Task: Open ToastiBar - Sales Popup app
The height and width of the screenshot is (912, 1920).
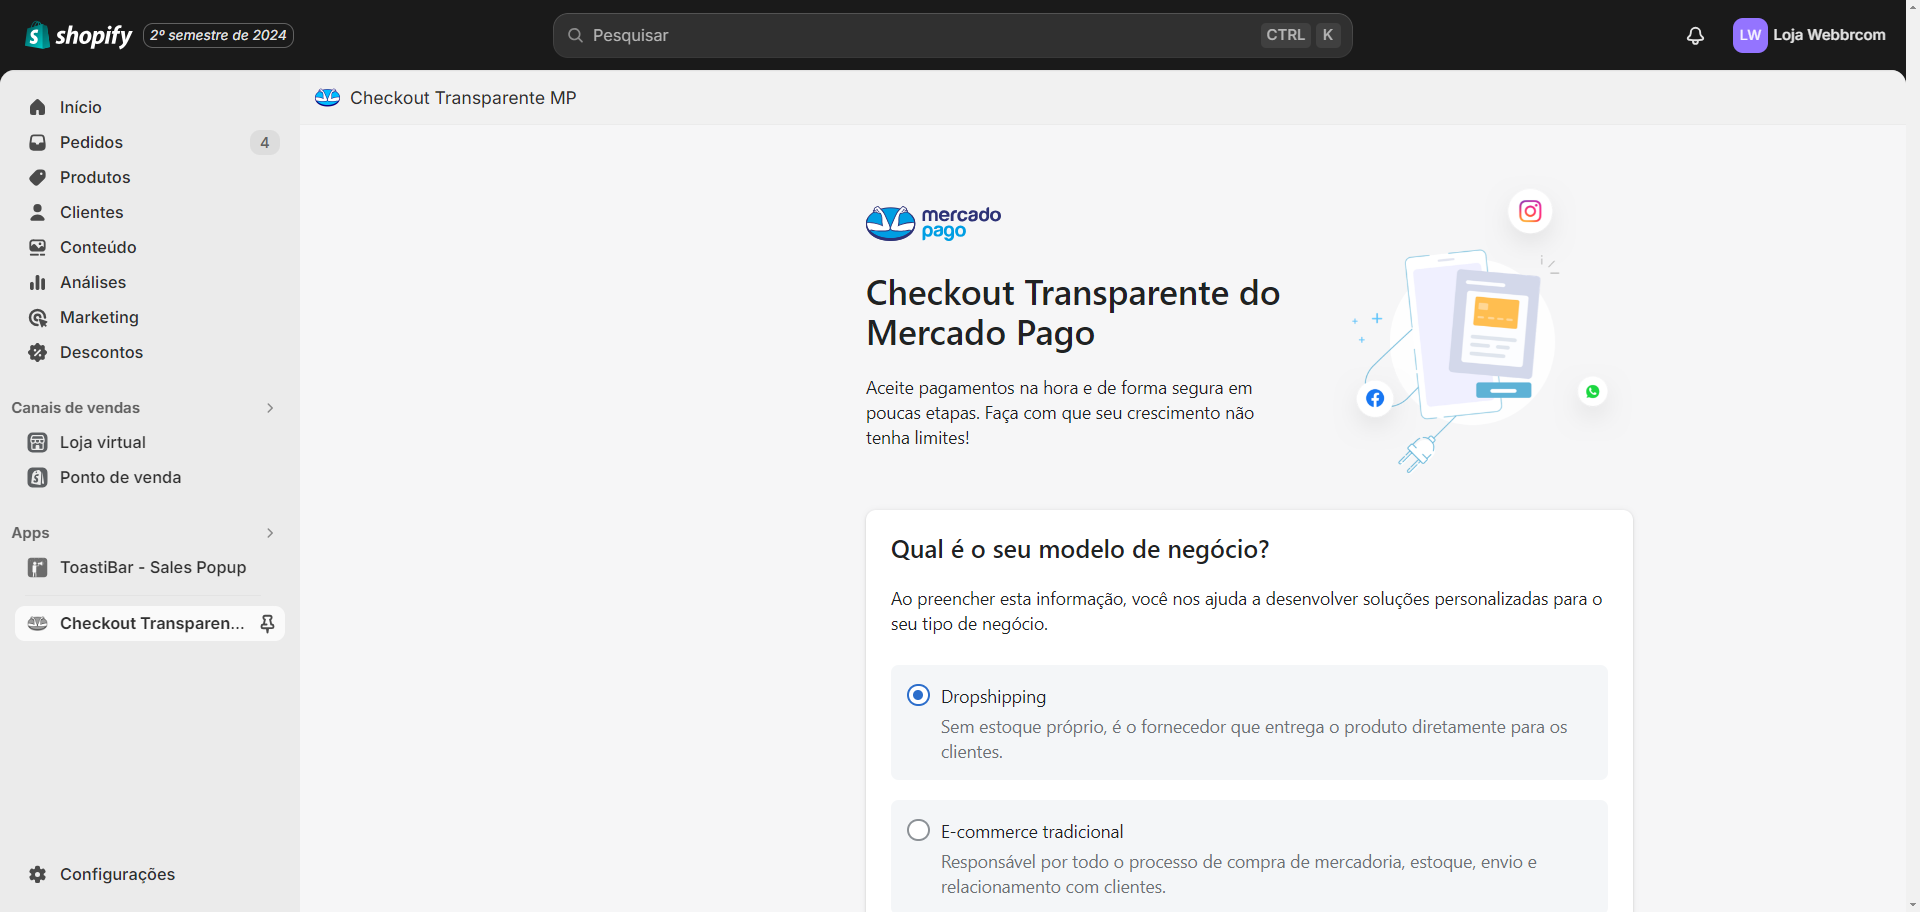Action: (150, 567)
